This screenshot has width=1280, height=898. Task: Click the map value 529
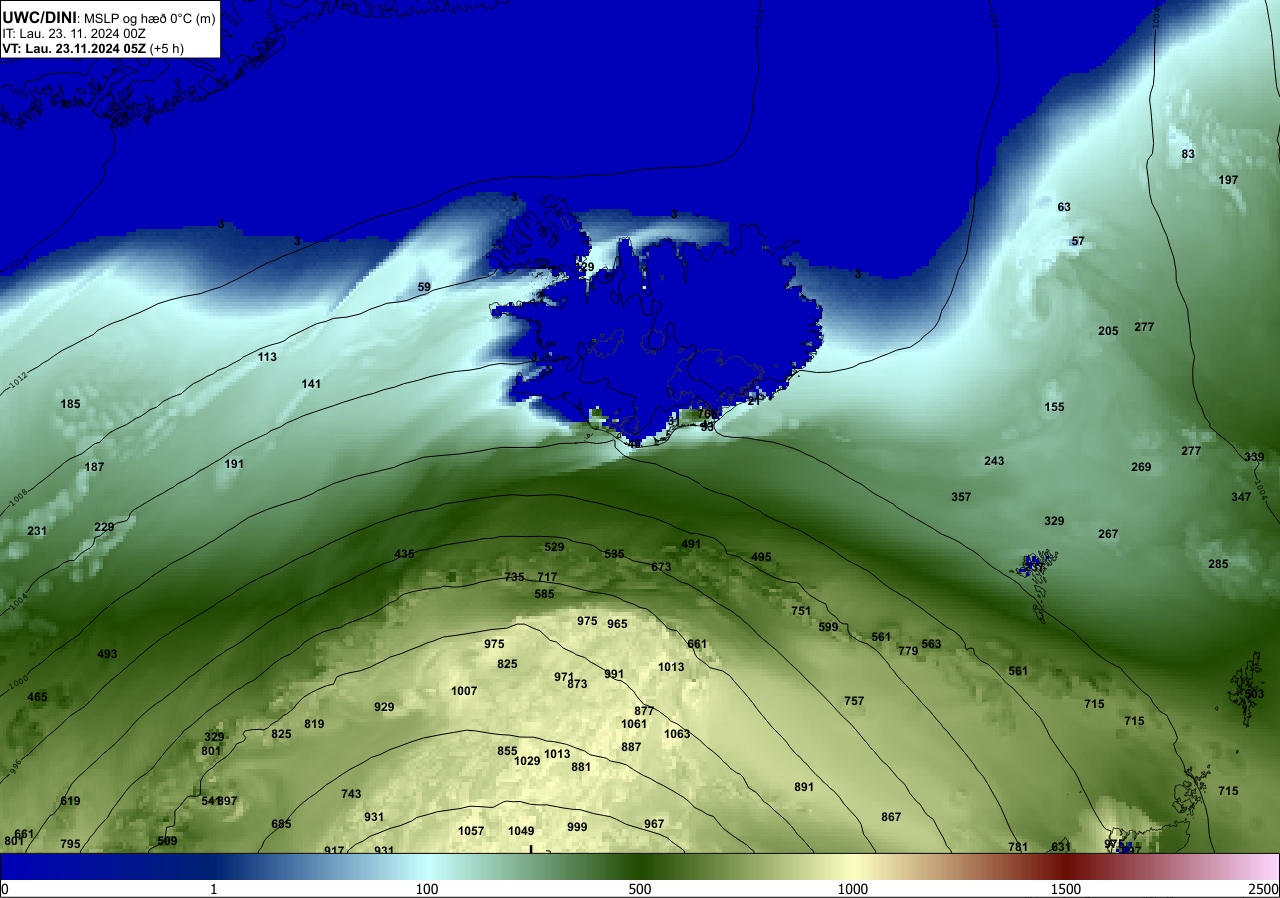click(554, 547)
